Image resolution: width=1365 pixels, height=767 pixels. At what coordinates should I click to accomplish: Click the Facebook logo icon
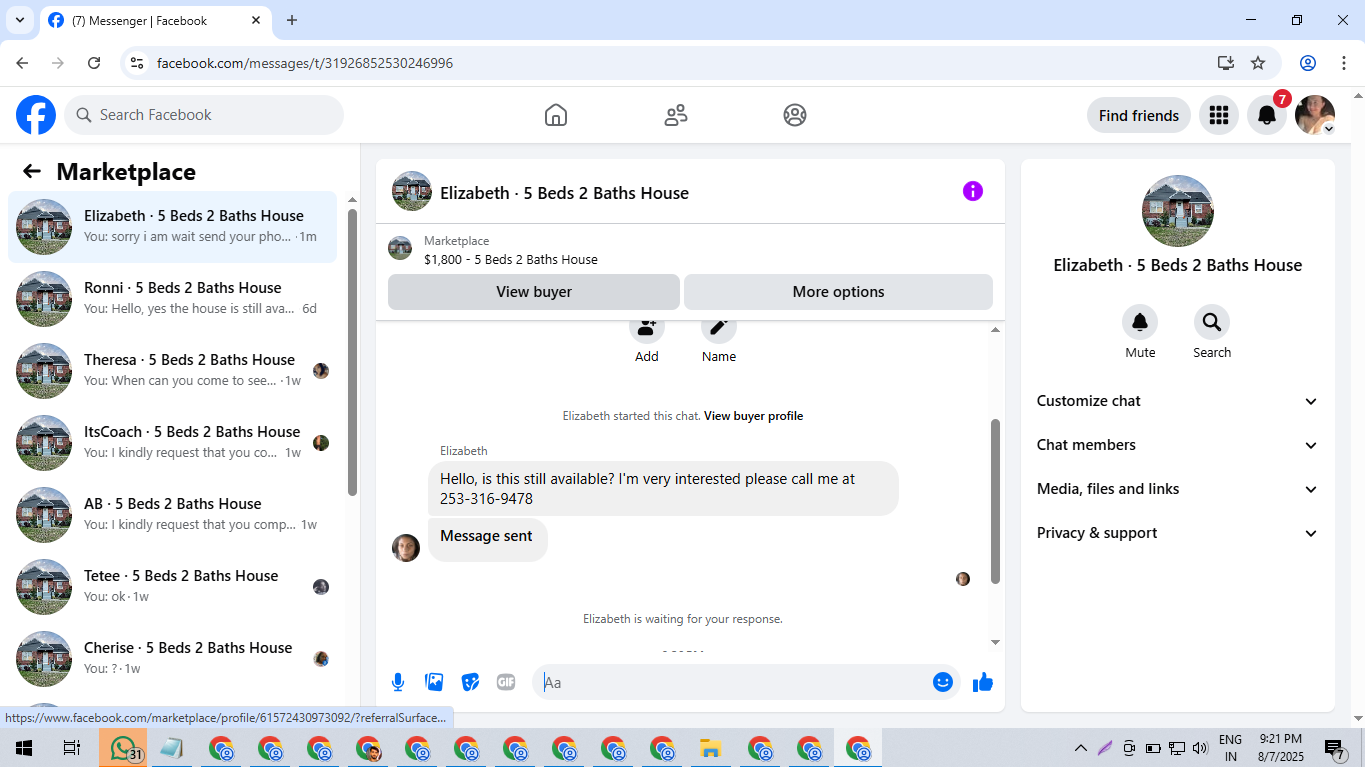36,115
